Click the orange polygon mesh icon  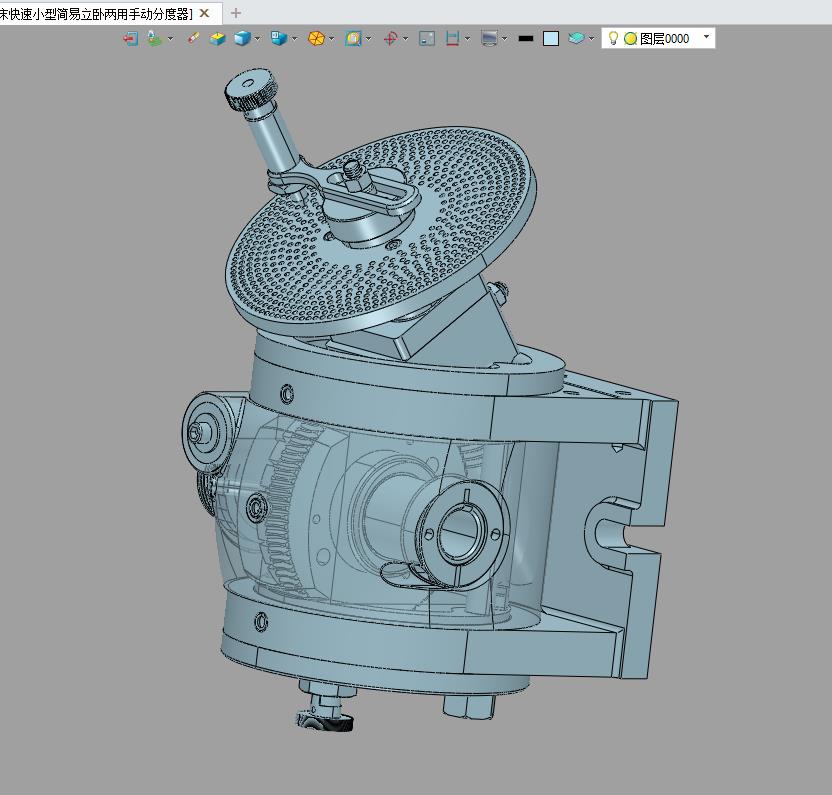pos(316,39)
